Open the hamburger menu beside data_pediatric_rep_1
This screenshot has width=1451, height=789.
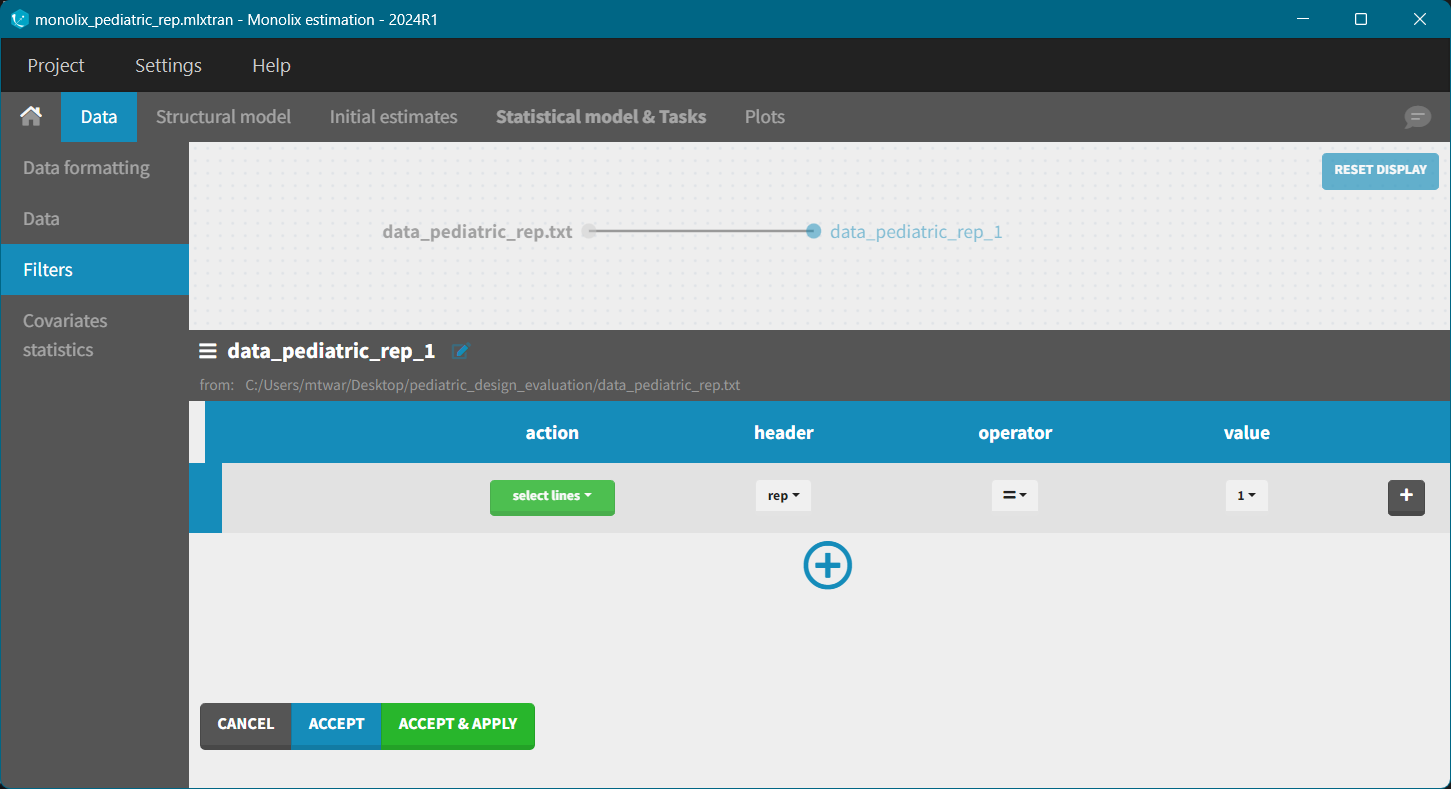tap(208, 351)
